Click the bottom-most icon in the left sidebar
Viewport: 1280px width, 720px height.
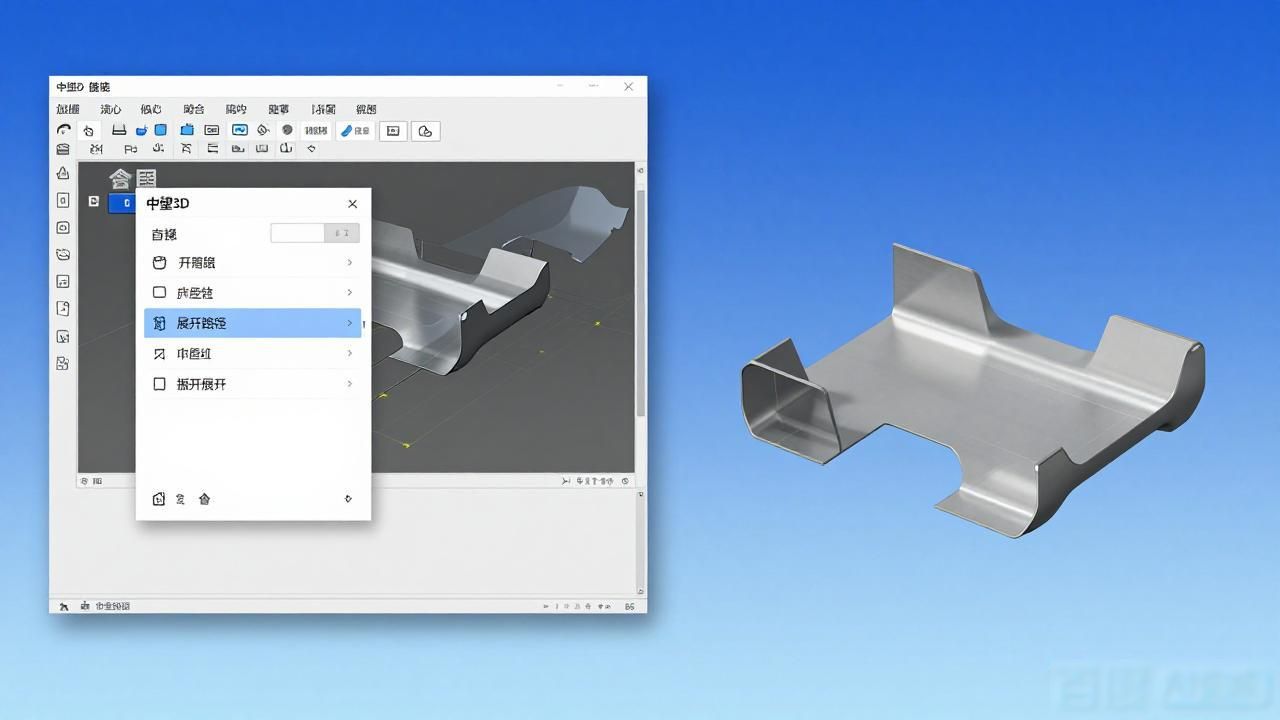[63, 363]
